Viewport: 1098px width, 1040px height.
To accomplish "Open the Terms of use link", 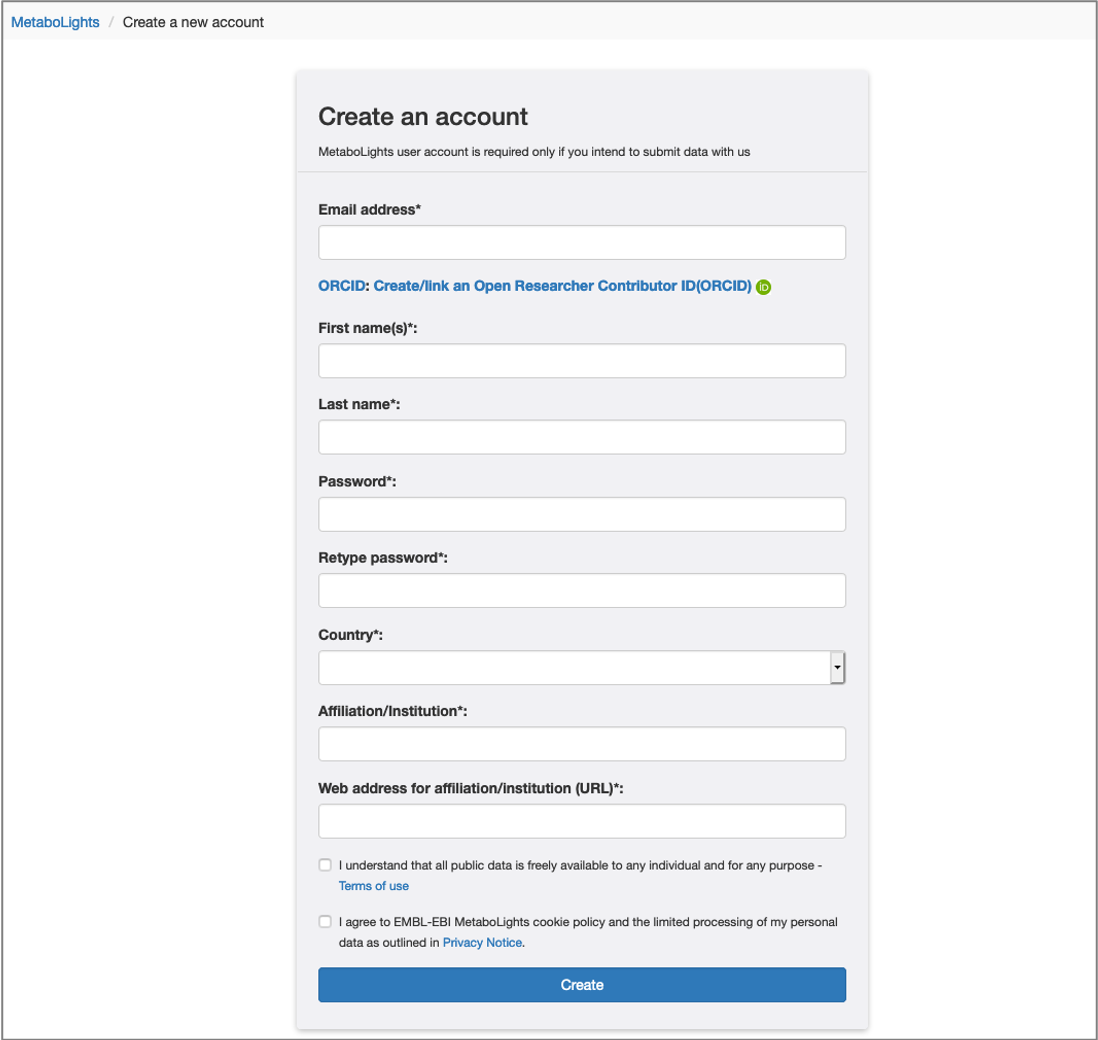I will click(x=374, y=886).
